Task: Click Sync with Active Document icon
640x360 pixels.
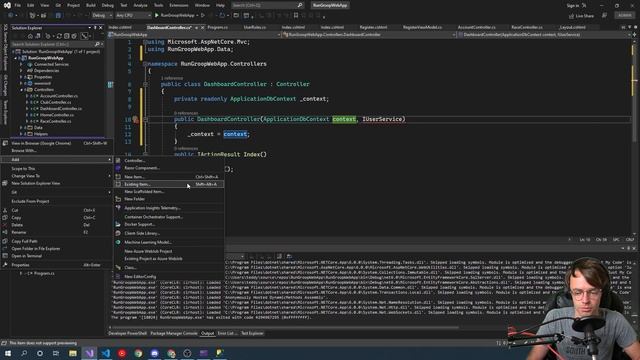Action: pos(59,36)
